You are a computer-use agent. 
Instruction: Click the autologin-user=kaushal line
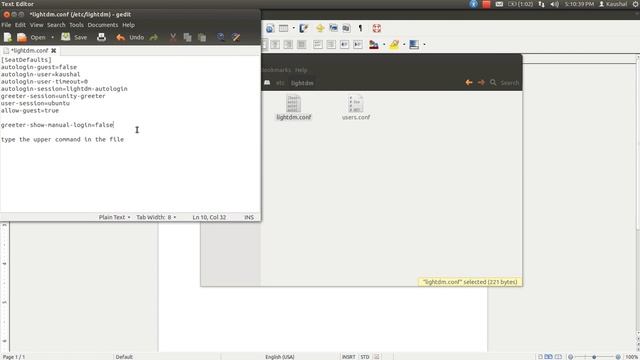pyautogui.click(x=40, y=74)
